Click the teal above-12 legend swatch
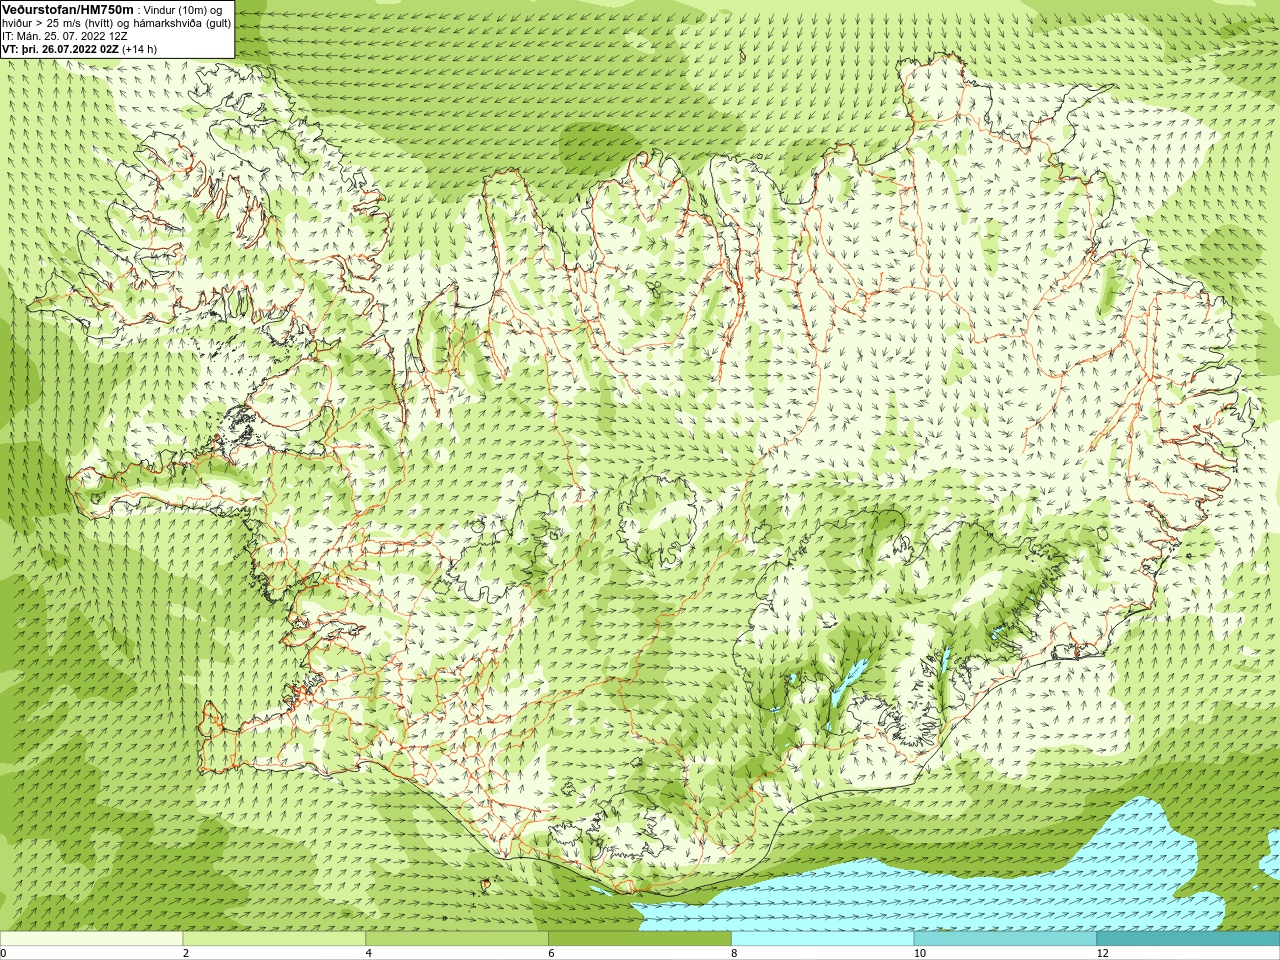 point(1188,939)
